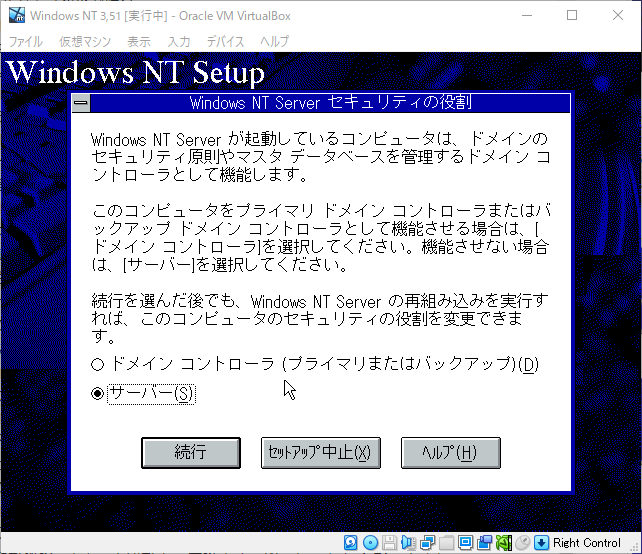Click the Right Control host key text
Viewport: 642px width, 554px height.
587,543
